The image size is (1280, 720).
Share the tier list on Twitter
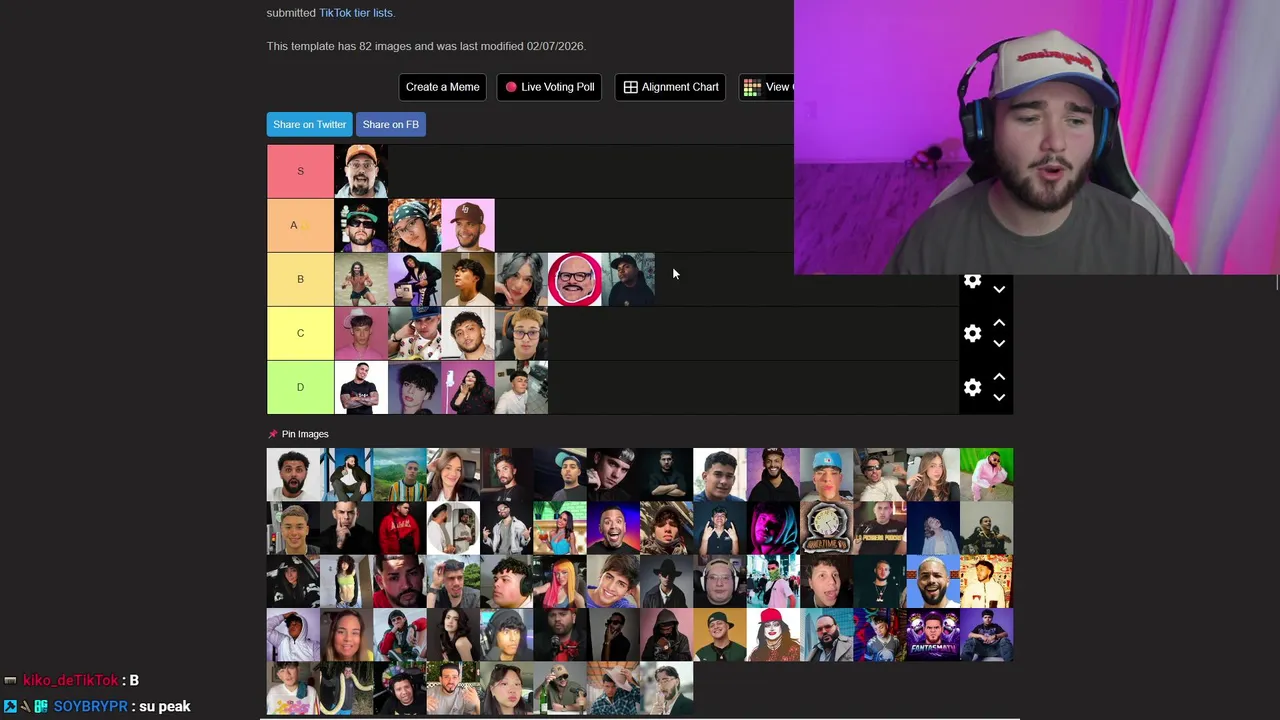[x=309, y=124]
